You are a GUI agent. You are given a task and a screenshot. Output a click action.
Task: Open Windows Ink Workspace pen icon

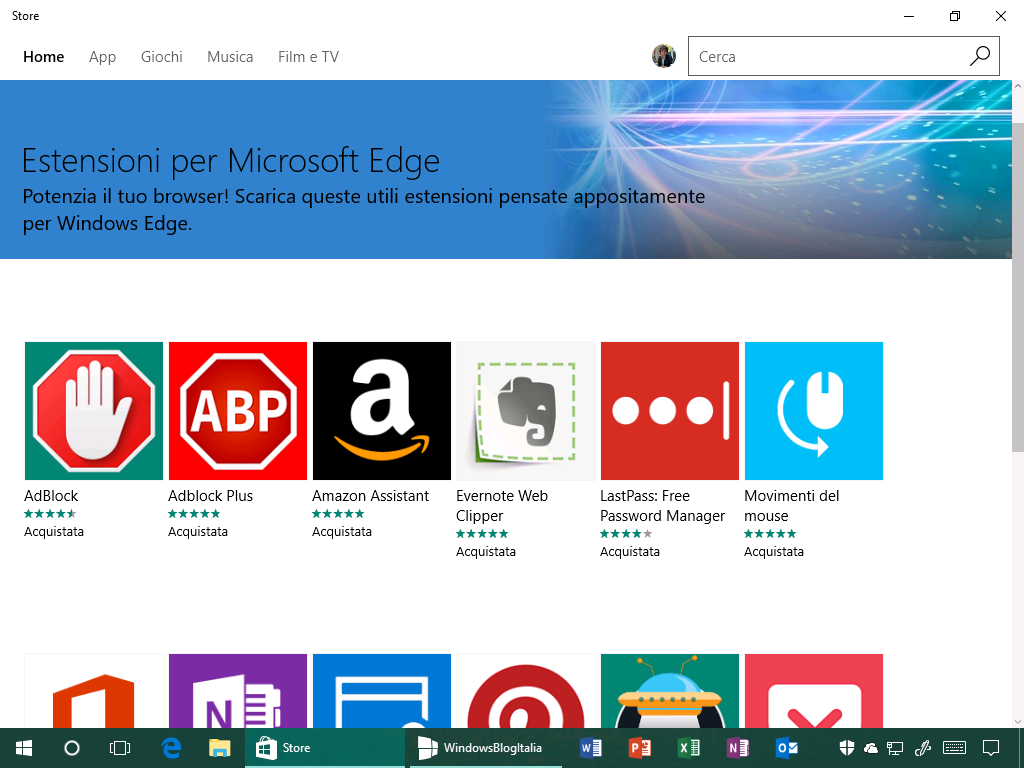[x=923, y=748]
